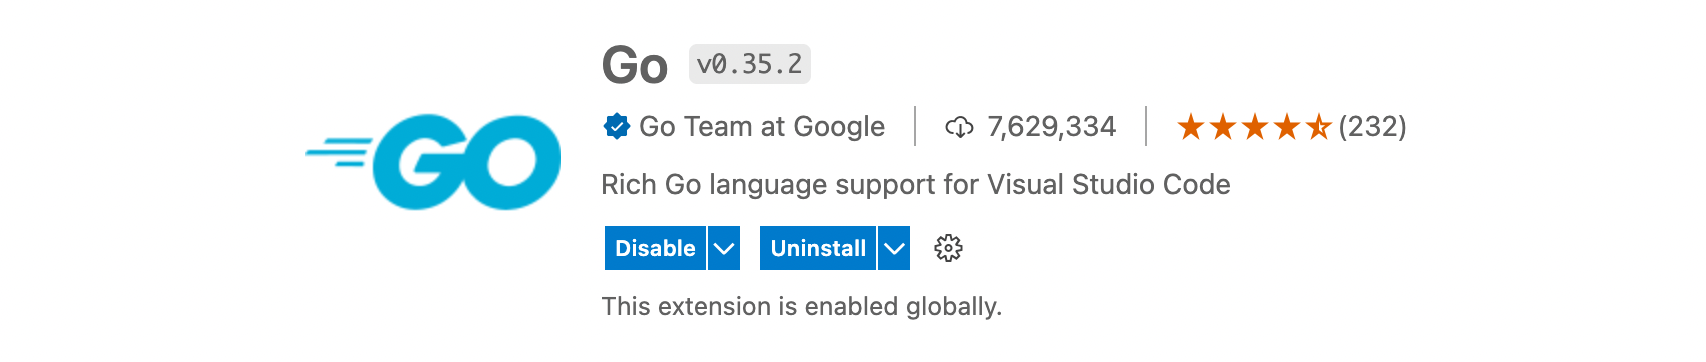The width and height of the screenshot is (1706, 362).
Task: Open the Manage gear menu
Action: (x=948, y=248)
